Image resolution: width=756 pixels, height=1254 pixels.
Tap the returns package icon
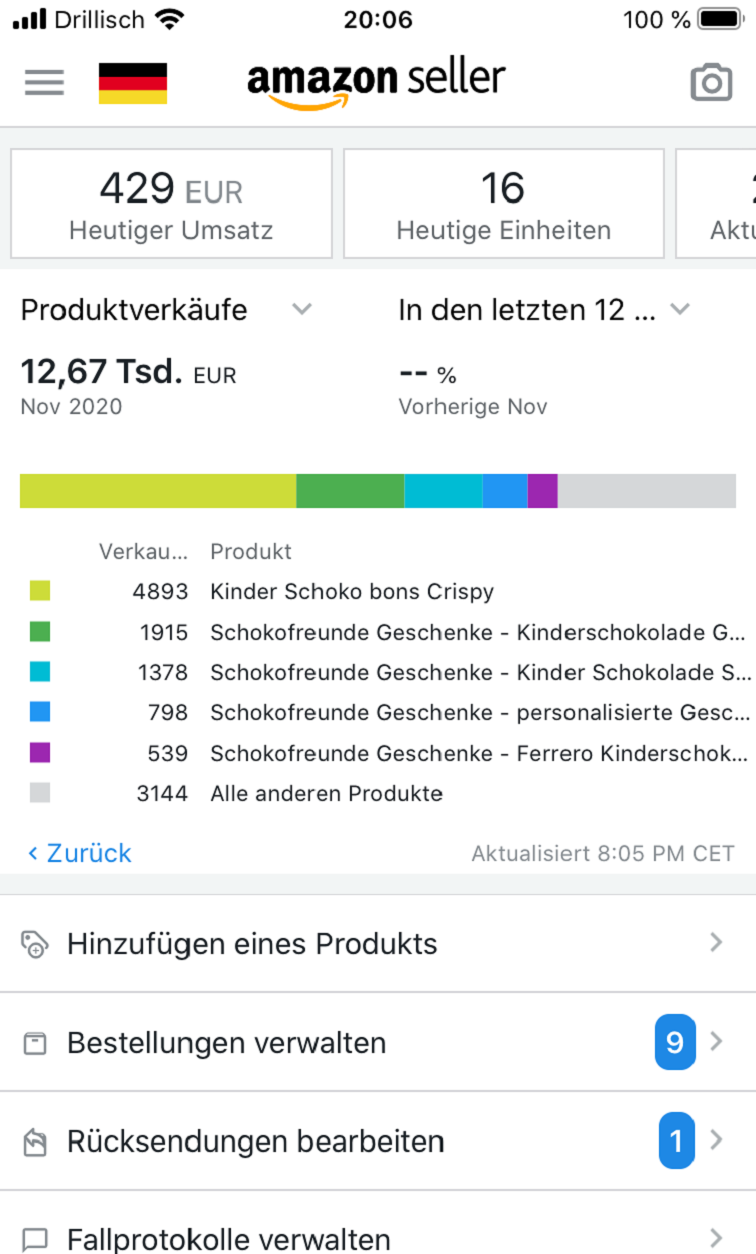pos(35,1142)
